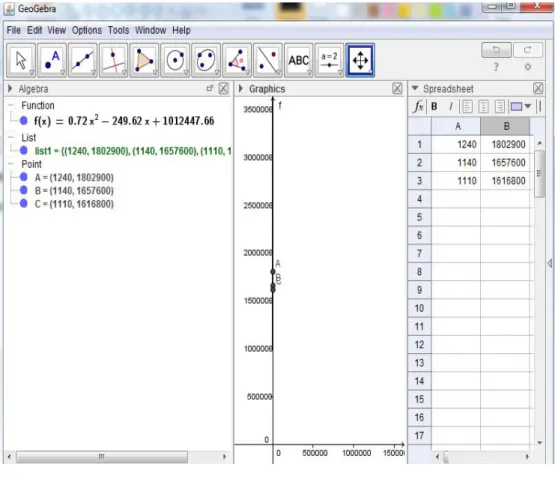Collapse the Point group in Algebra

[11, 164]
